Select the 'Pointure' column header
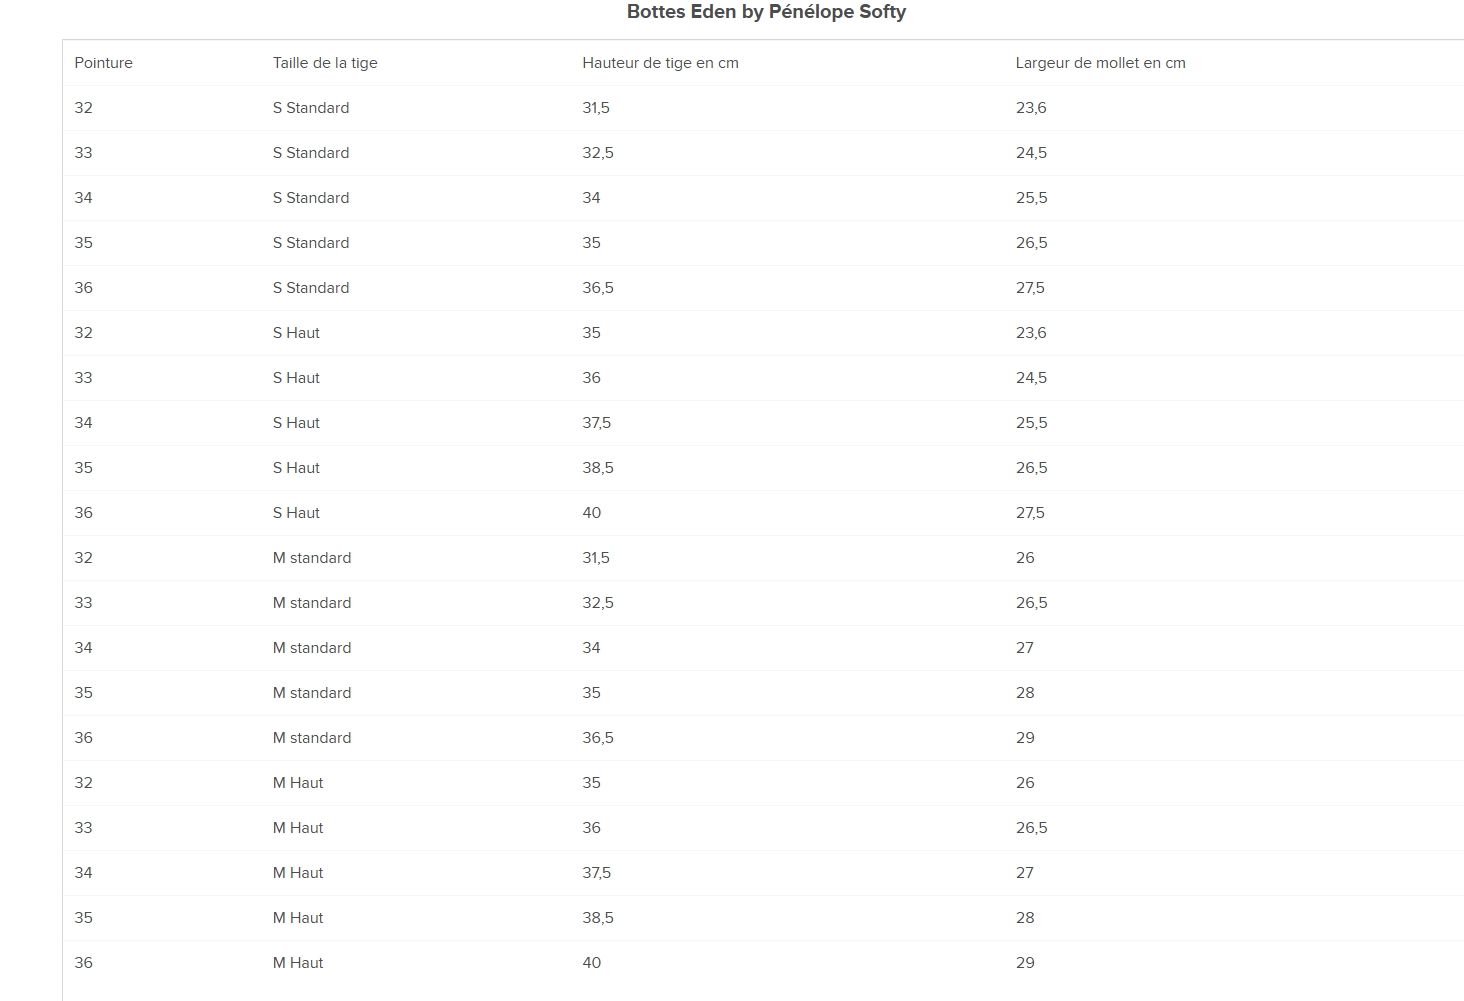The image size is (1464, 1001). pos(103,62)
